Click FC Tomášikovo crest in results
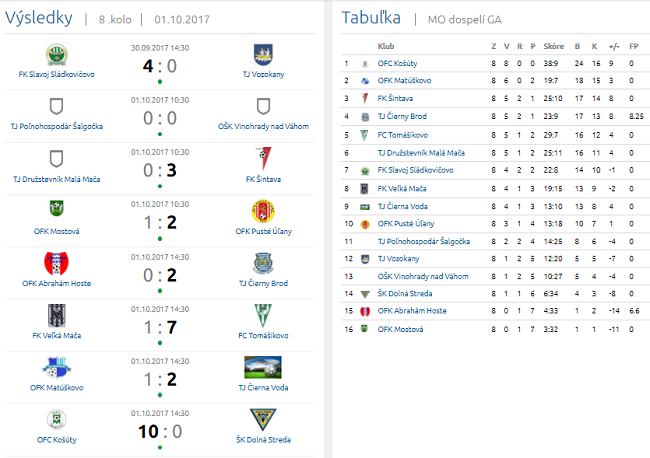Image resolution: width=650 pixels, height=458 pixels. click(x=262, y=314)
